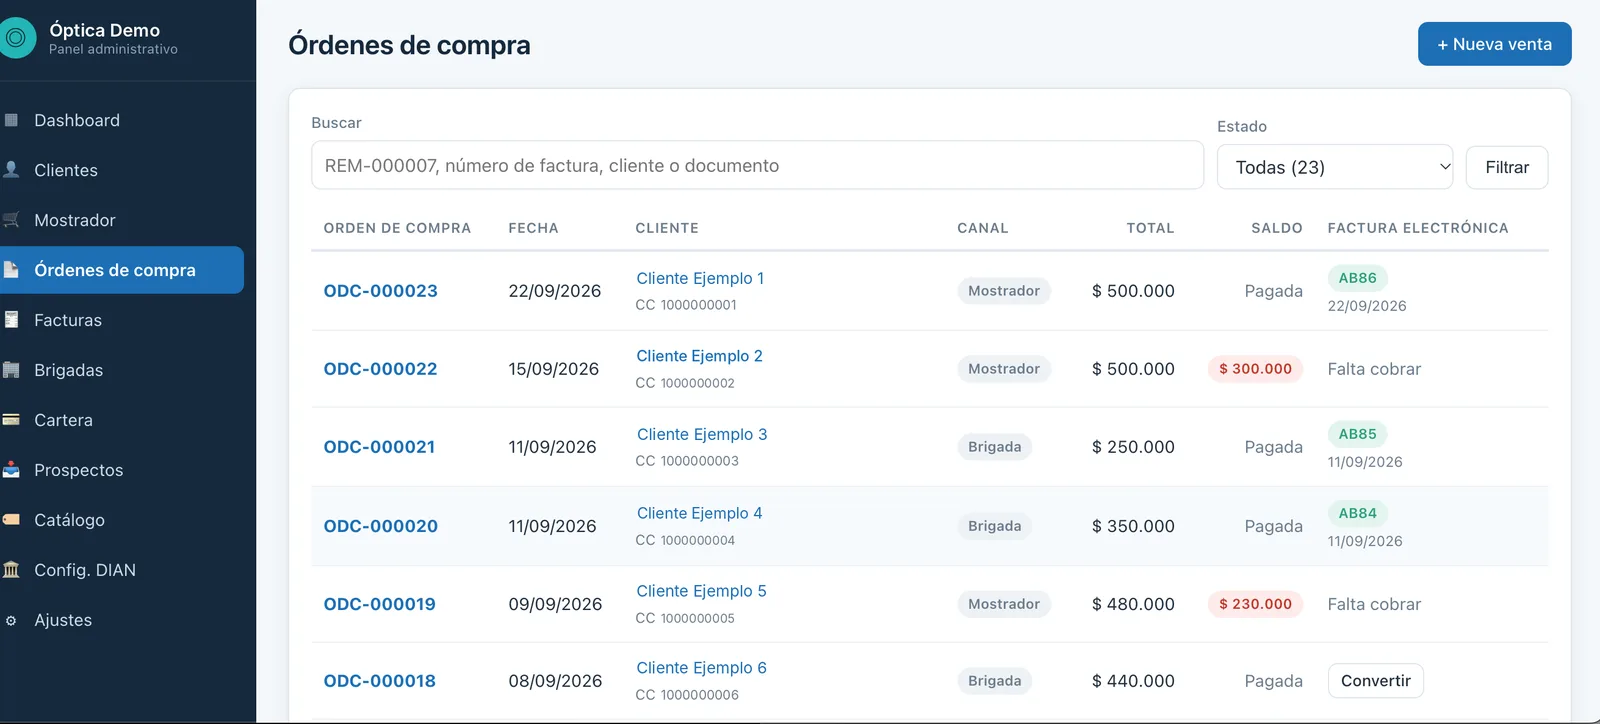Click the Catálogo tag icon
Image resolution: width=1600 pixels, height=724 pixels.
click(11, 520)
